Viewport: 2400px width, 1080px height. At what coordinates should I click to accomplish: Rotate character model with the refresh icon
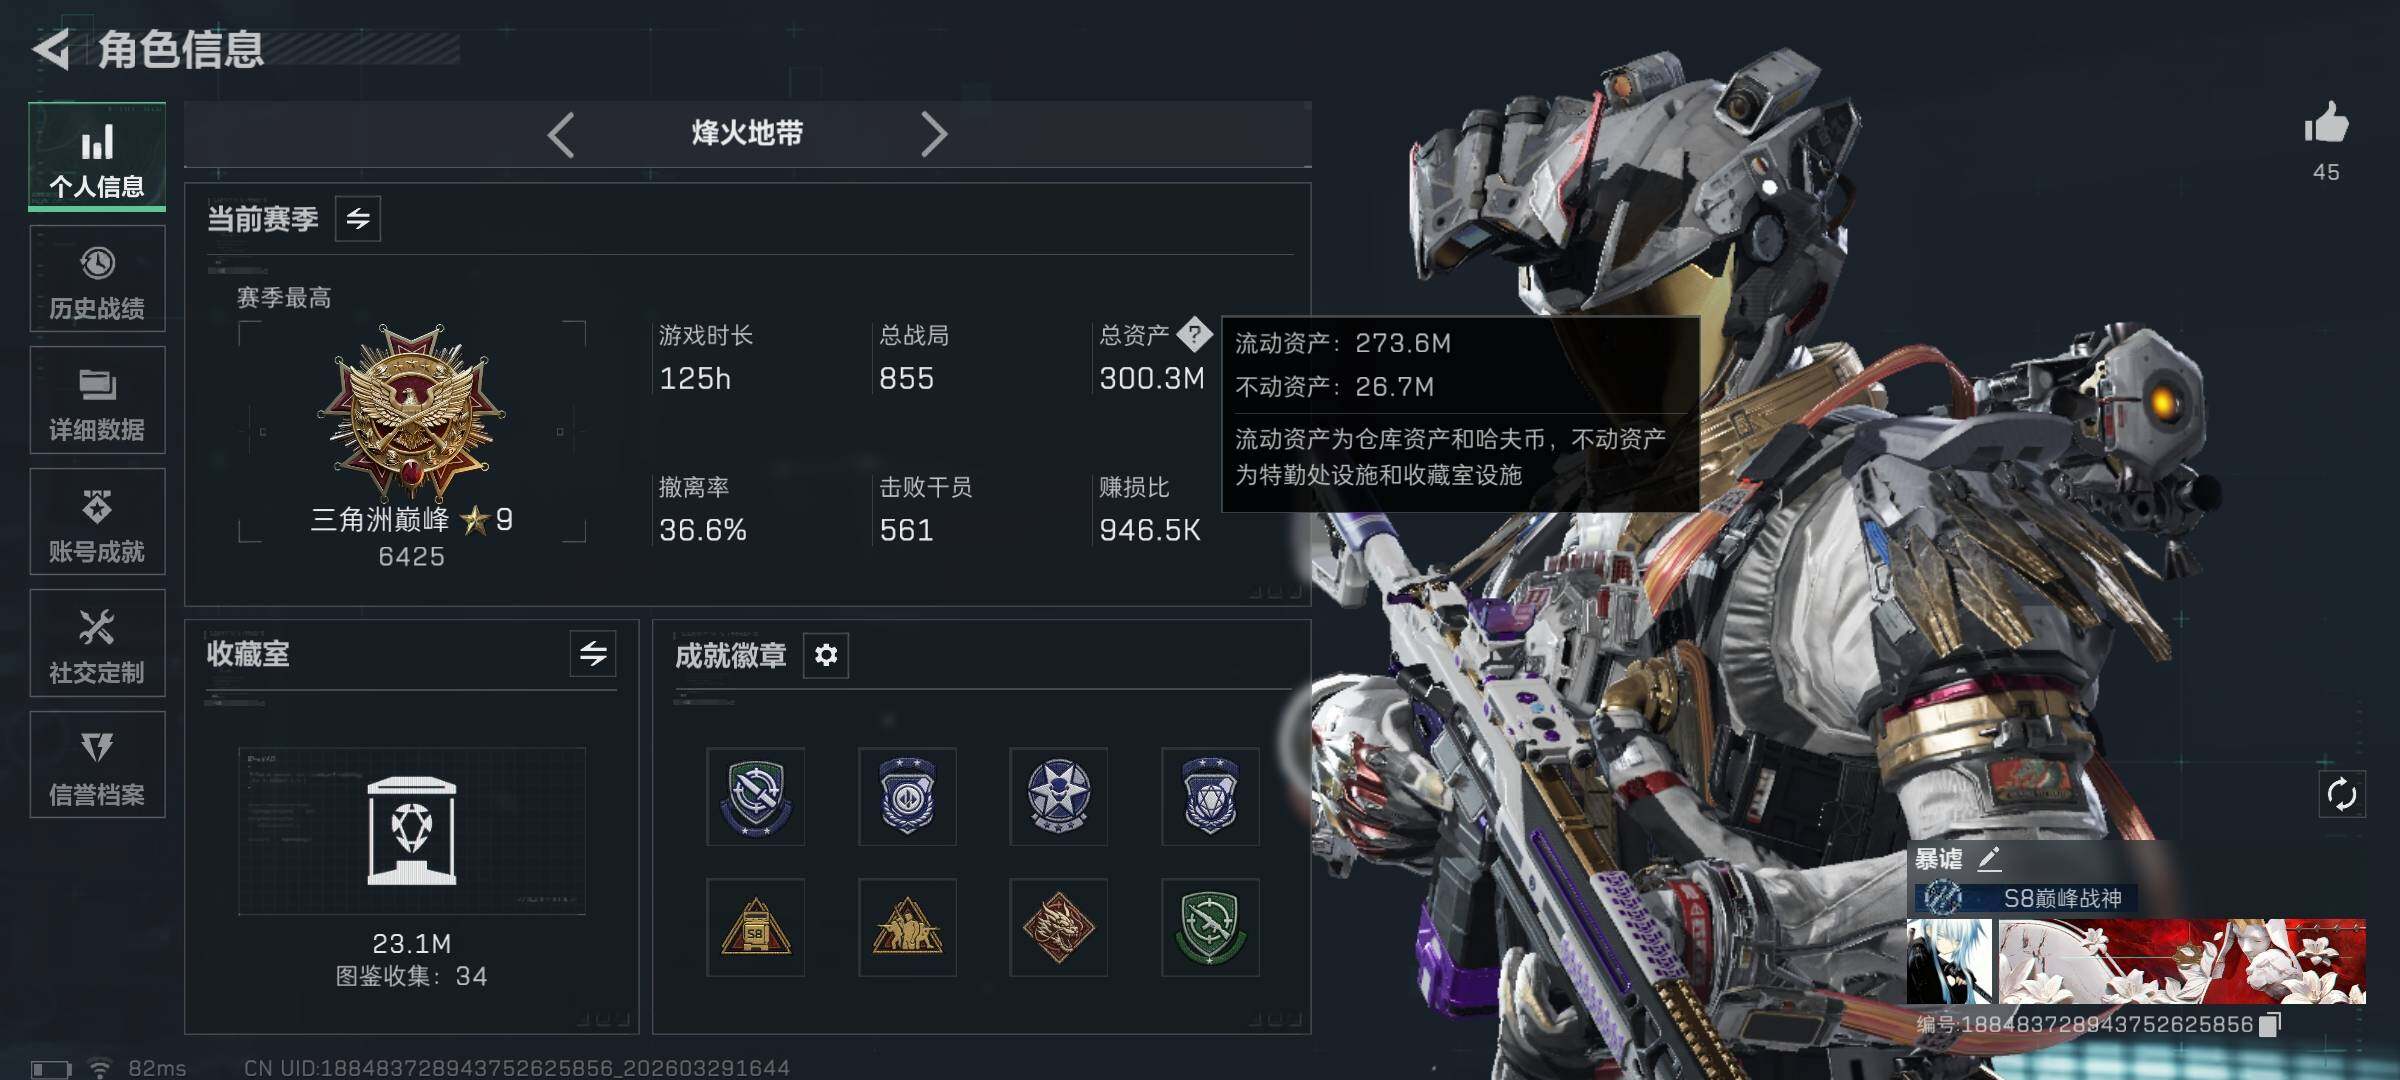[2341, 795]
